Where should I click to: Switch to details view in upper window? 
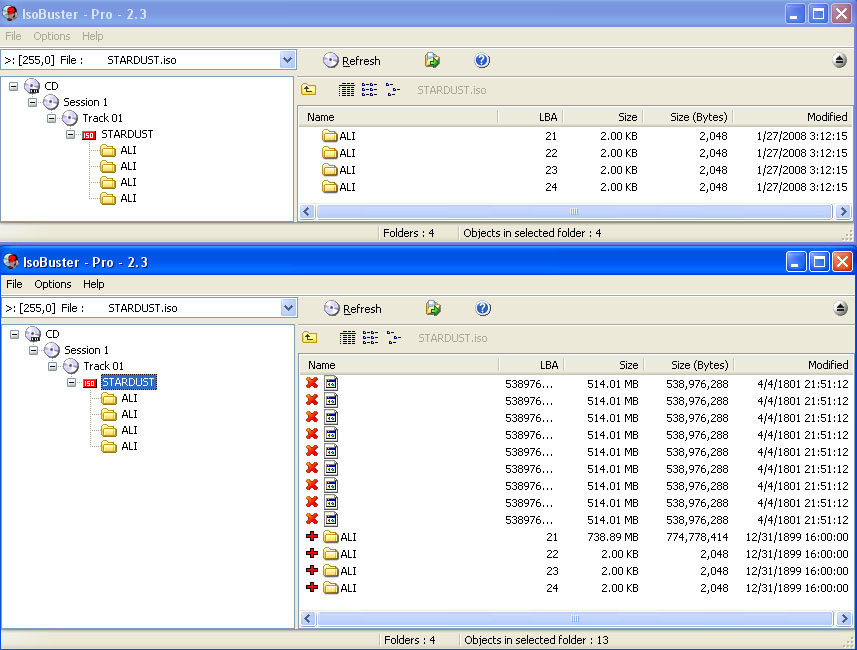[346, 90]
